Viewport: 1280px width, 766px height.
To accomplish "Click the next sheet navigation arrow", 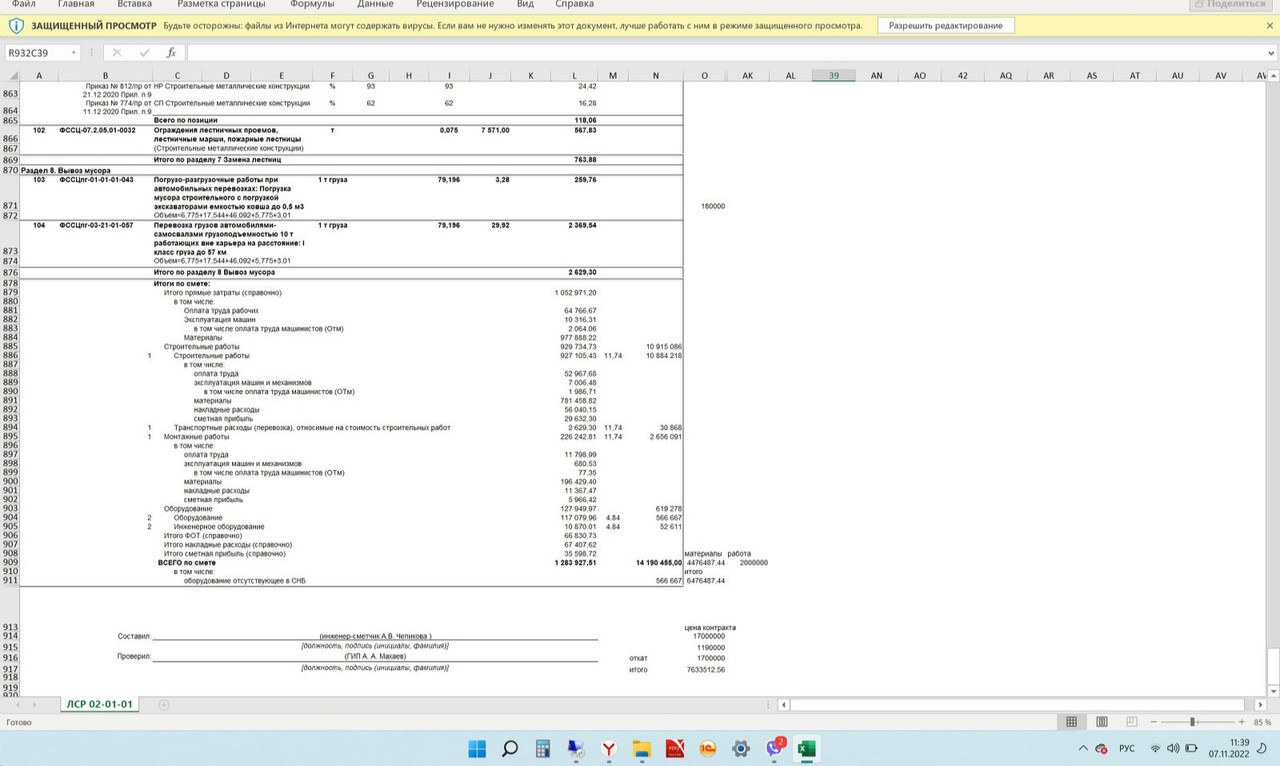I will 35,704.
